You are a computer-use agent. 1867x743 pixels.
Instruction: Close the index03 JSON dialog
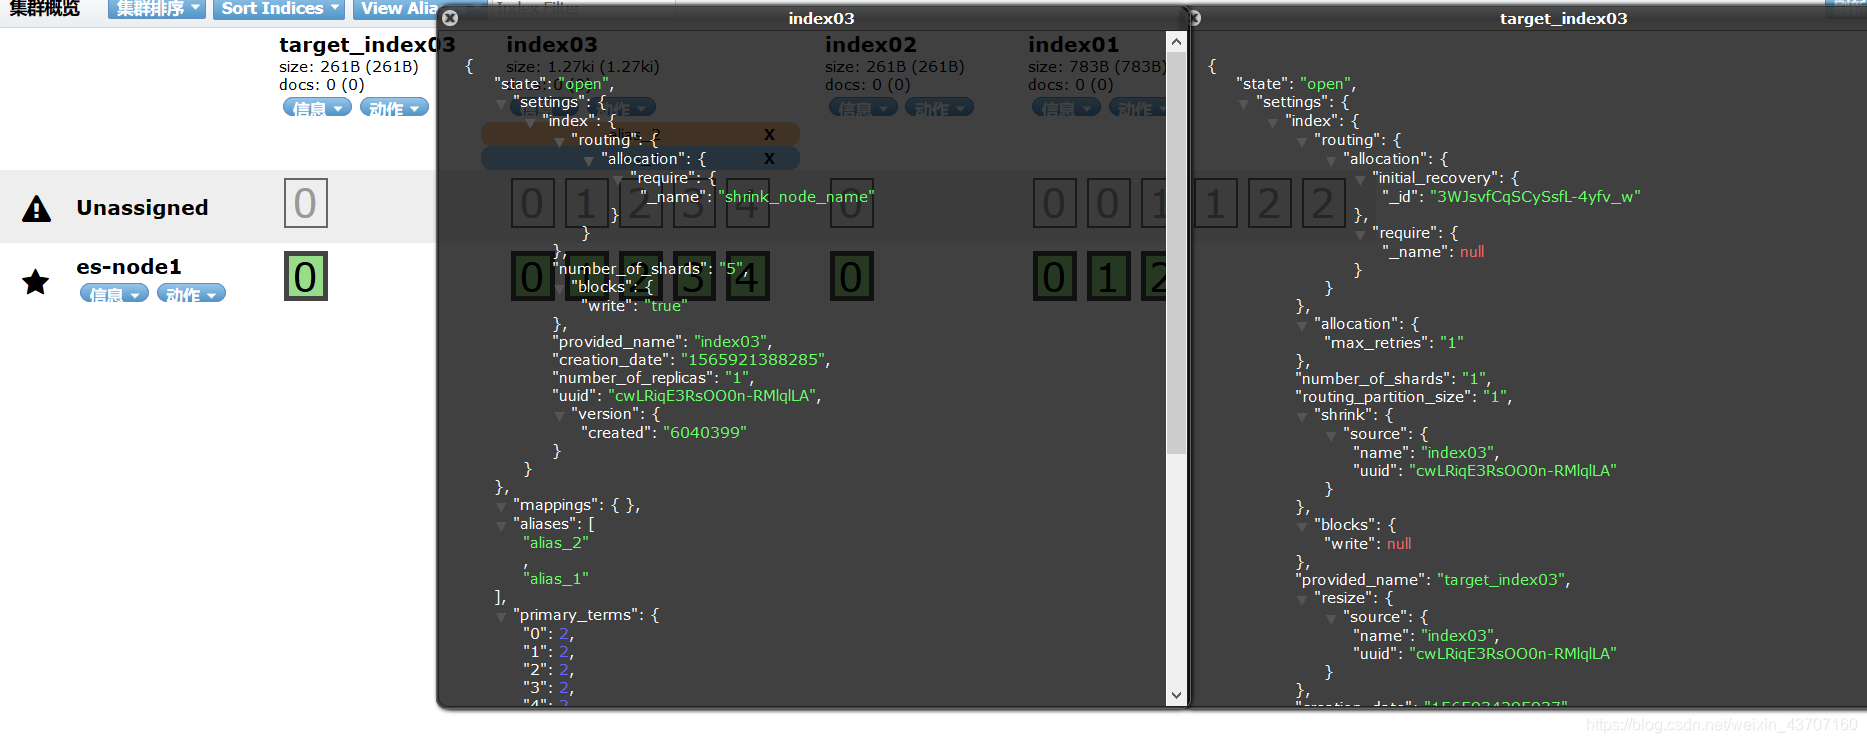[x=450, y=18]
